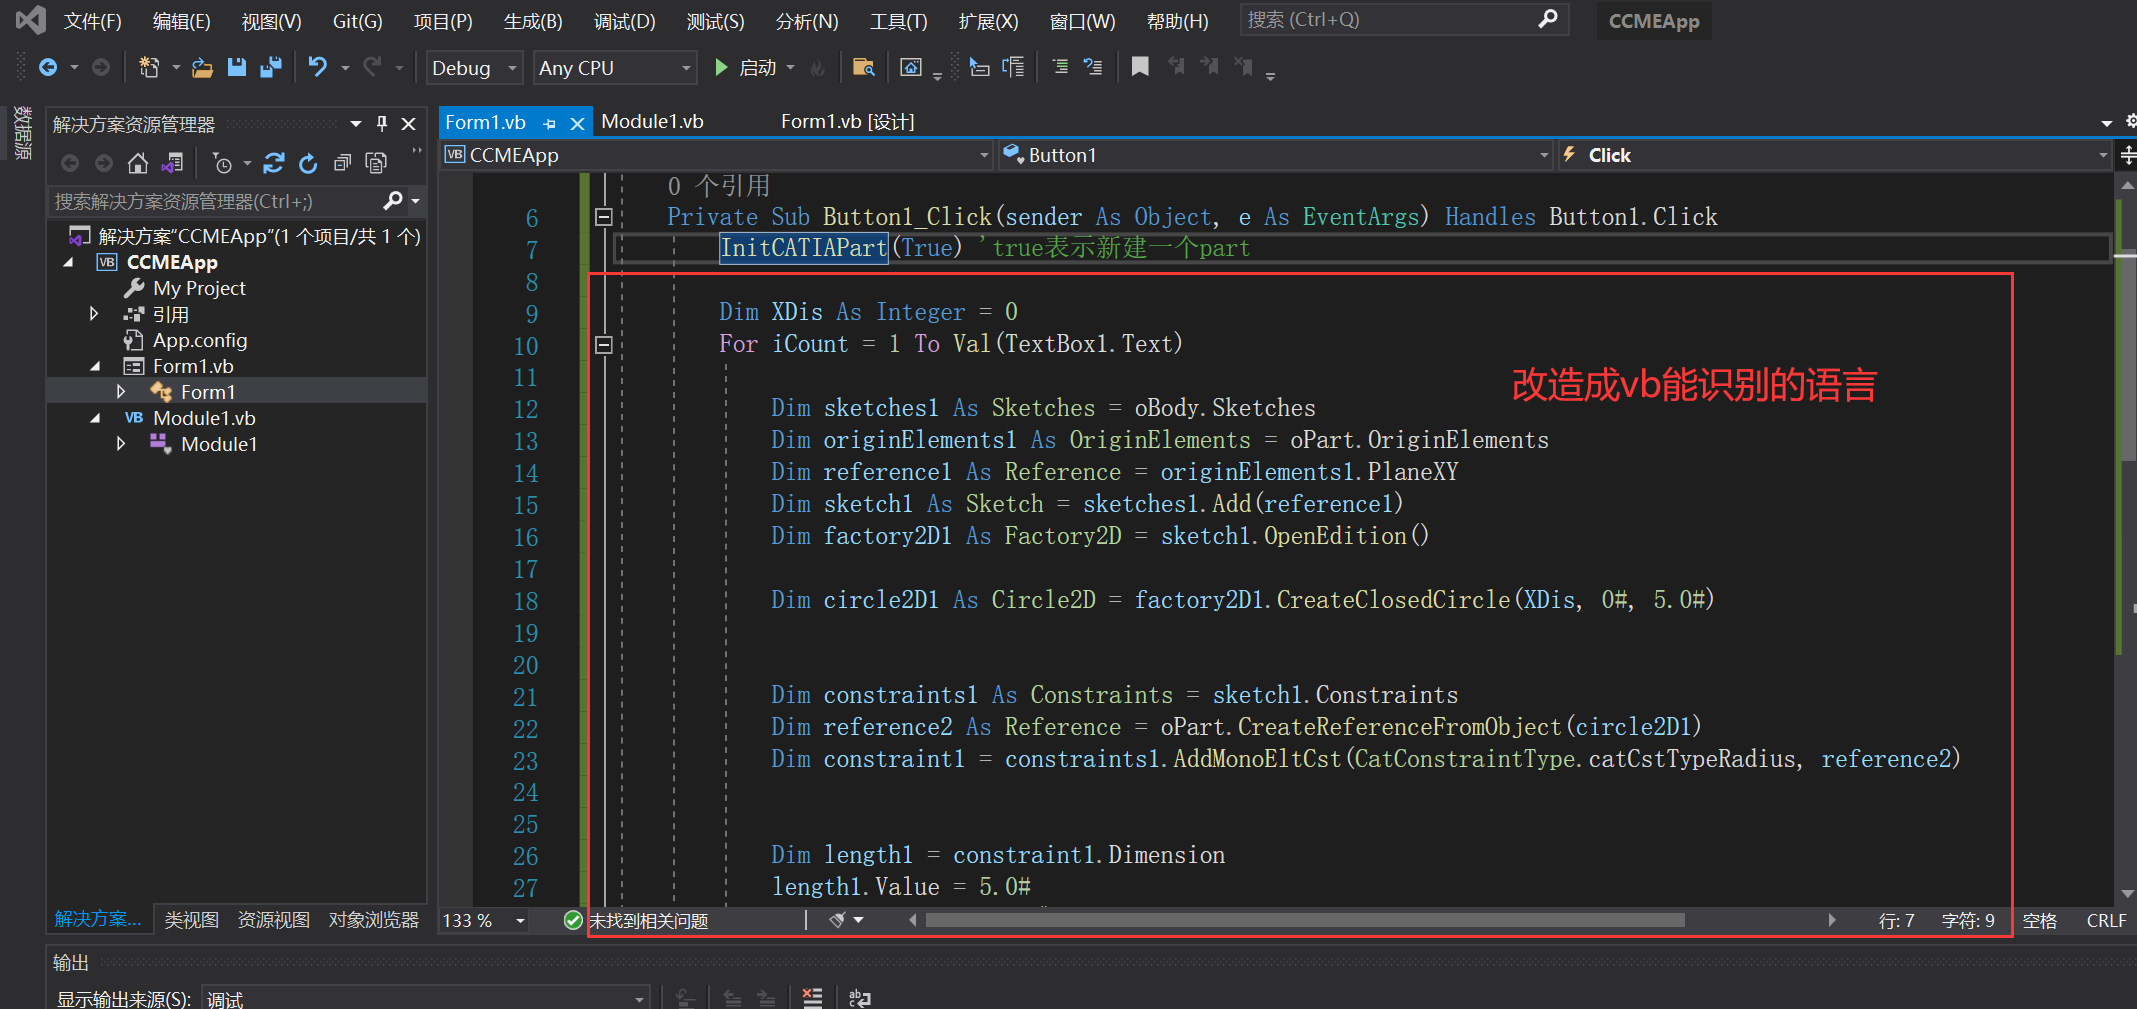Switch to the 资源视图 tab
This screenshot has height=1009, width=2137.
[x=273, y=920]
